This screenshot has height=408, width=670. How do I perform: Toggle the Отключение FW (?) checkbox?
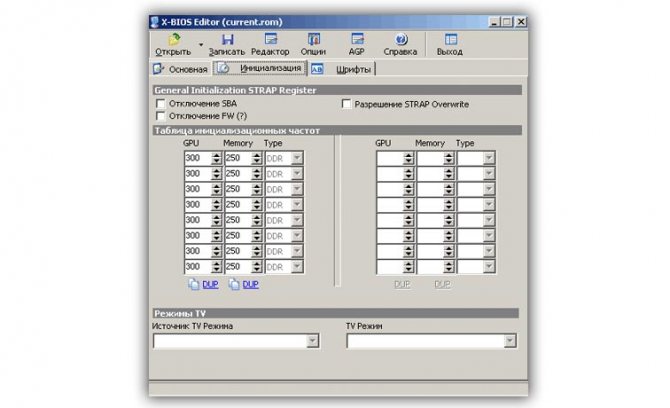[x=160, y=116]
